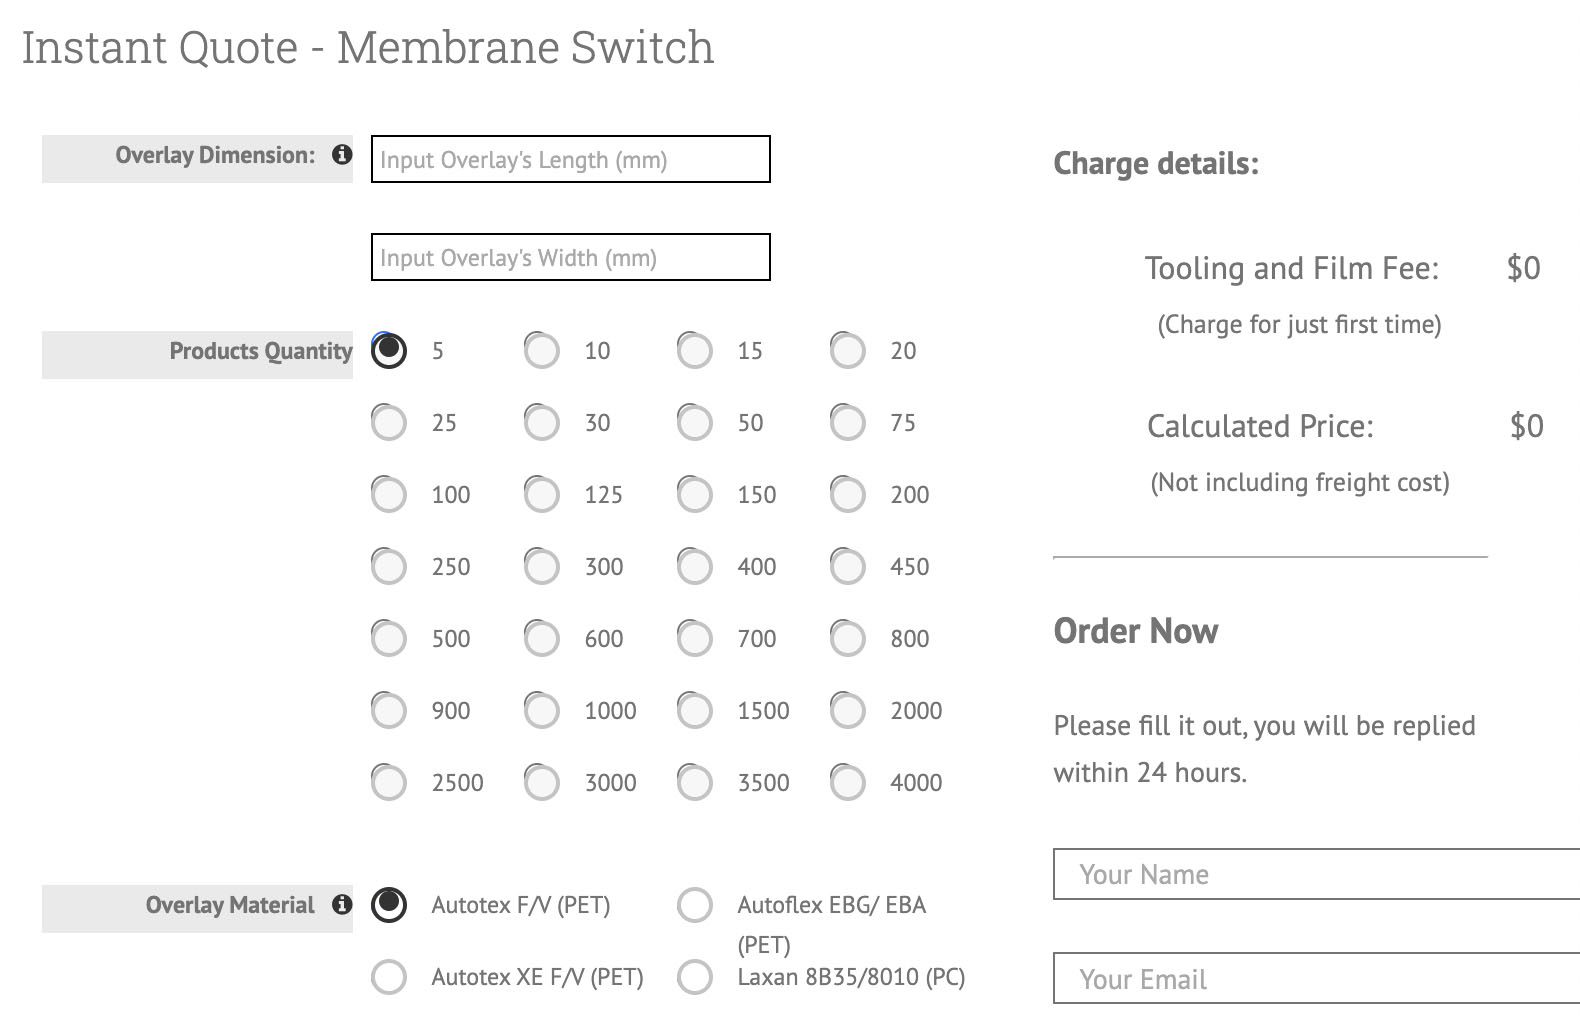Select quantity 250 radio button
This screenshot has width=1580, height=1020.
[389, 567]
